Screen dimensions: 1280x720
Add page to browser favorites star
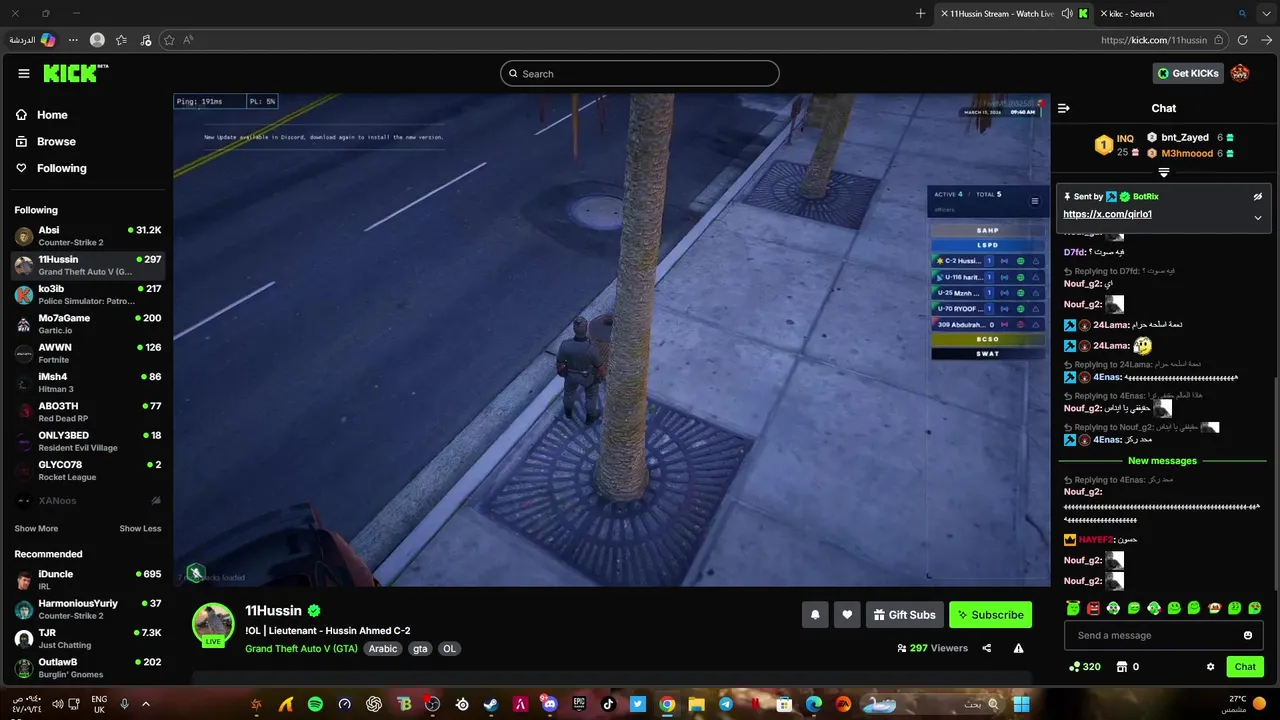(x=169, y=40)
